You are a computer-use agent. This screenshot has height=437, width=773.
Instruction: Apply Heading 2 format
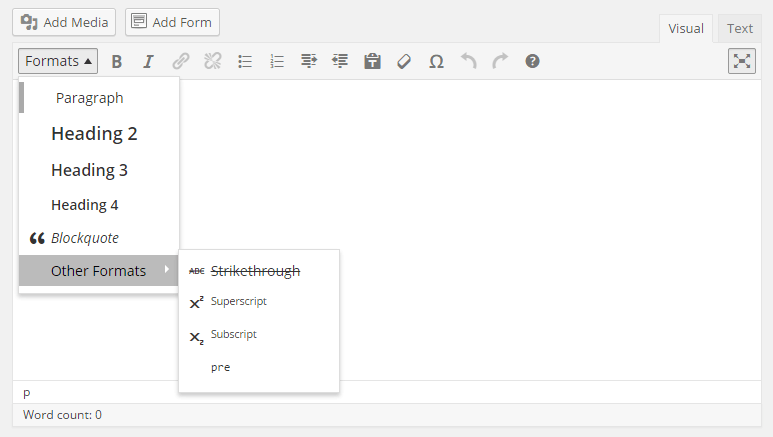pyautogui.click(x=99, y=134)
